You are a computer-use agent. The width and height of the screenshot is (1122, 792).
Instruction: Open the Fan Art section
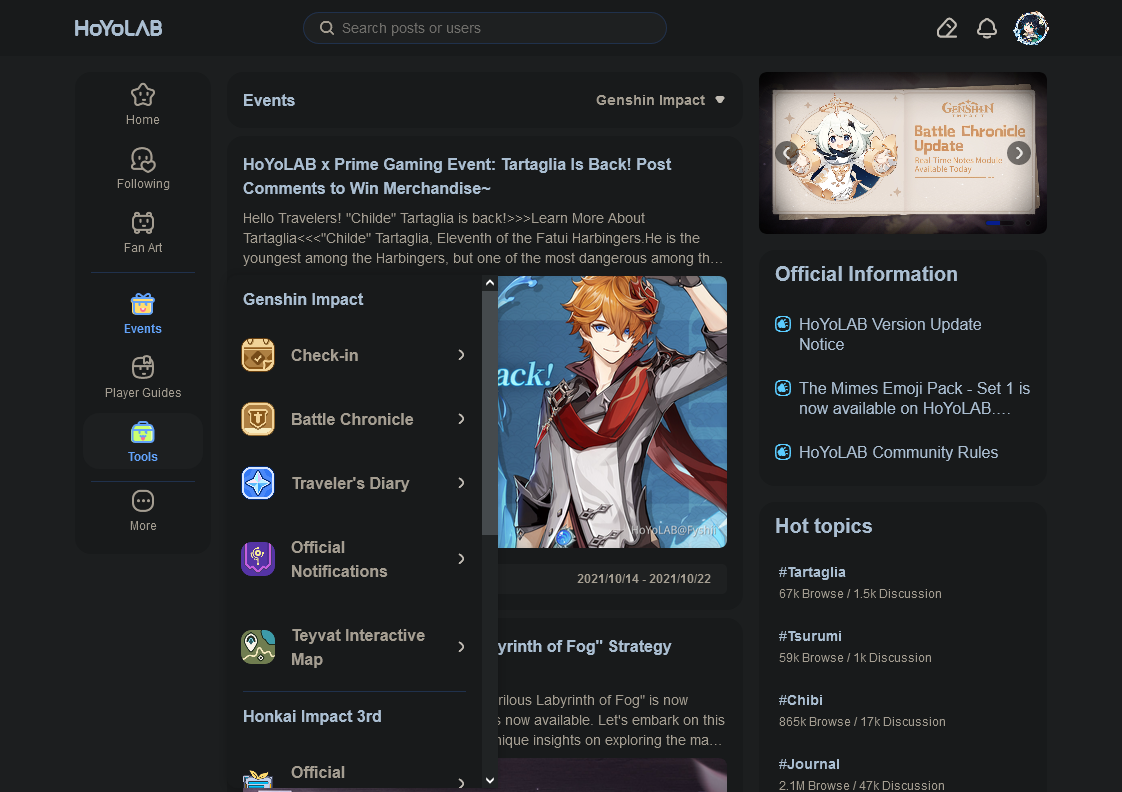pos(142,232)
